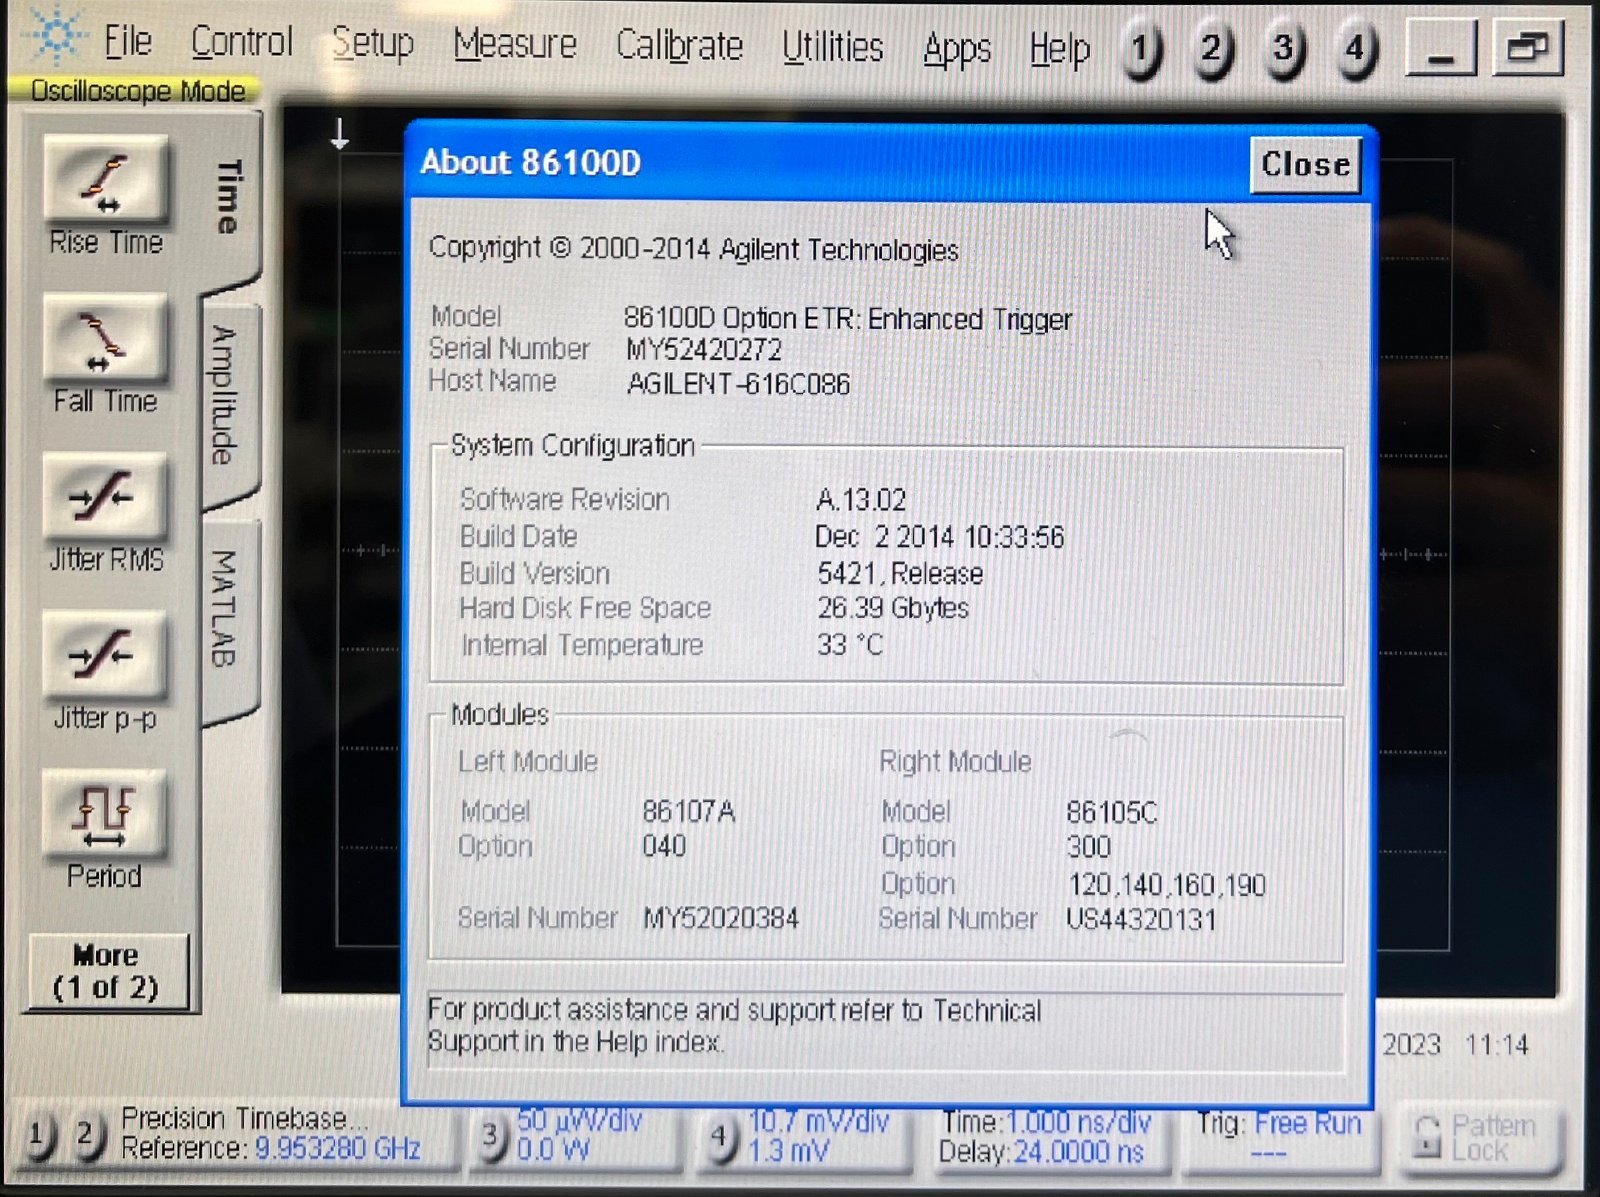Open the Control menu
This screenshot has height=1197, width=1600.
point(241,43)
